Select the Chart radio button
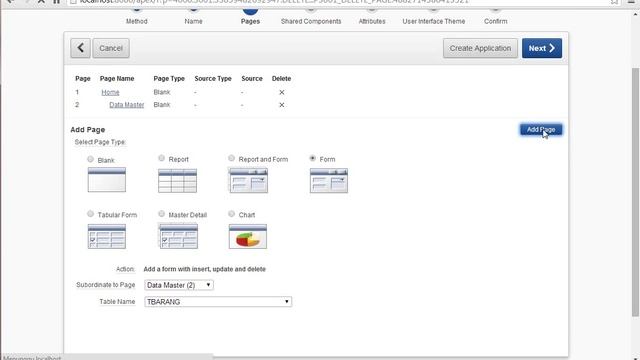 [x=231, y=213]
